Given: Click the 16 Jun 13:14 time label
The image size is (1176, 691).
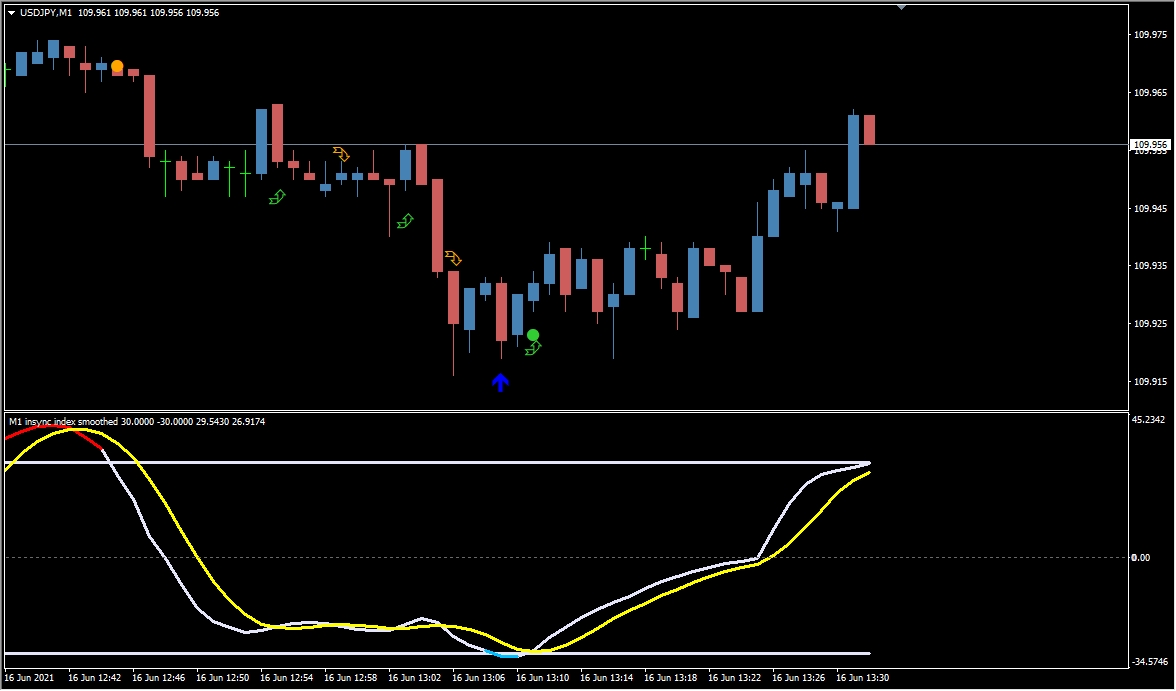Looking at the screenshot, I should point(607,677).
